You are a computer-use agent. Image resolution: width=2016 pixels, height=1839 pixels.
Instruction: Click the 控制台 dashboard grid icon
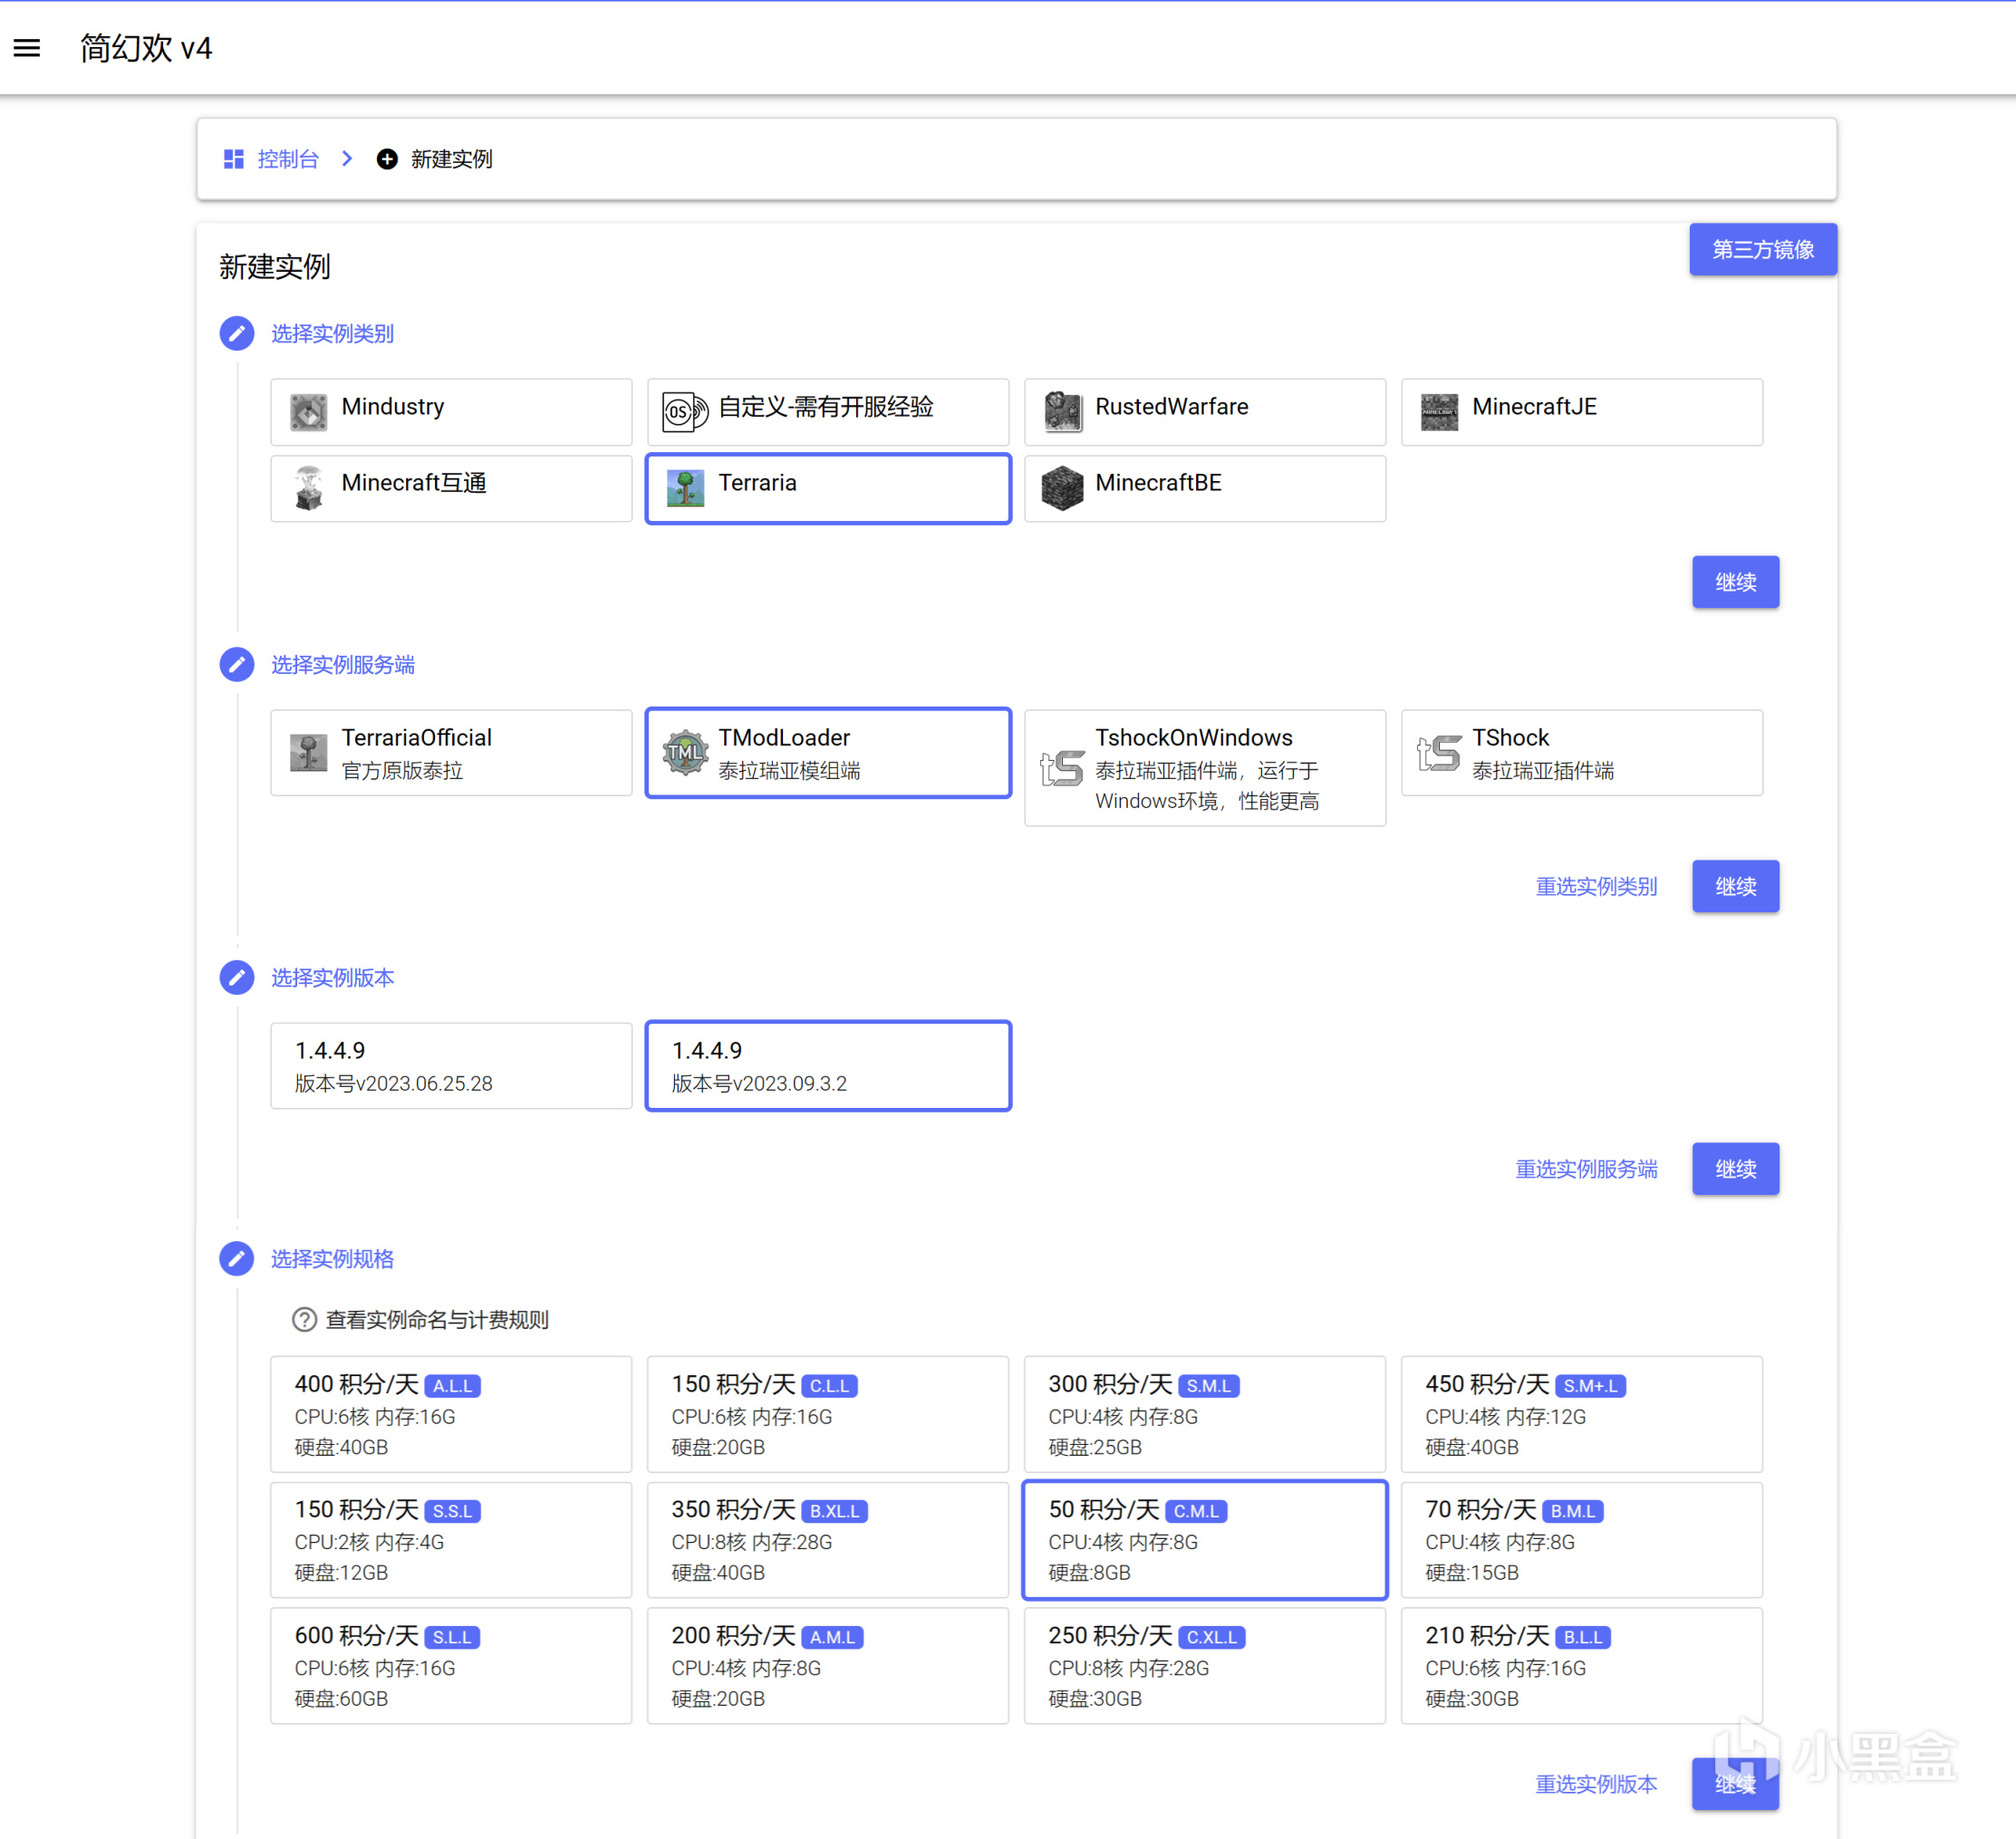(234, 159)
